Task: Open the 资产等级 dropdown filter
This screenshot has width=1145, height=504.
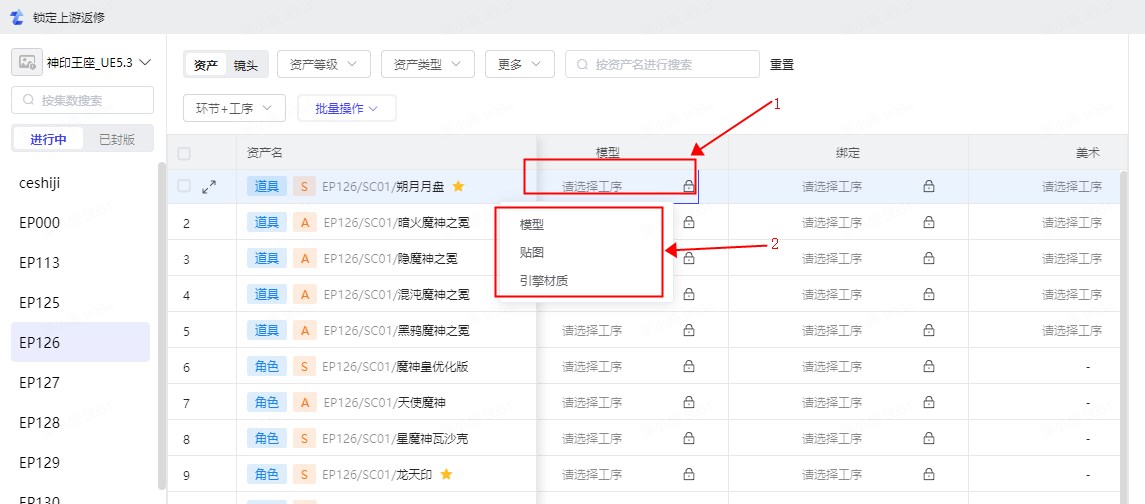Action: [324, 64]
